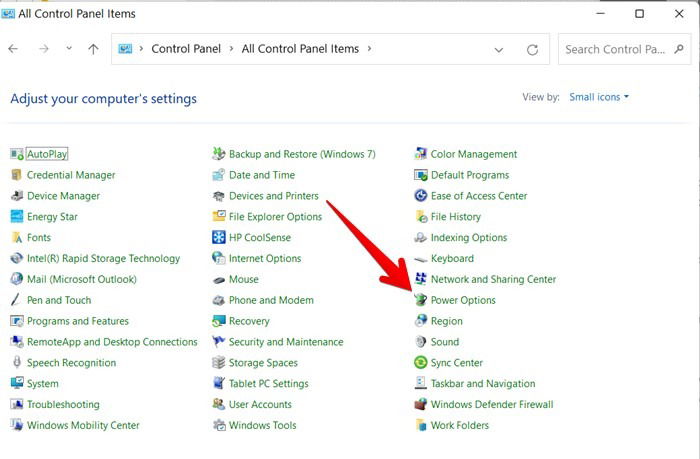
Task: Click the Sync Center green icon
Action: tap(421, 363)
